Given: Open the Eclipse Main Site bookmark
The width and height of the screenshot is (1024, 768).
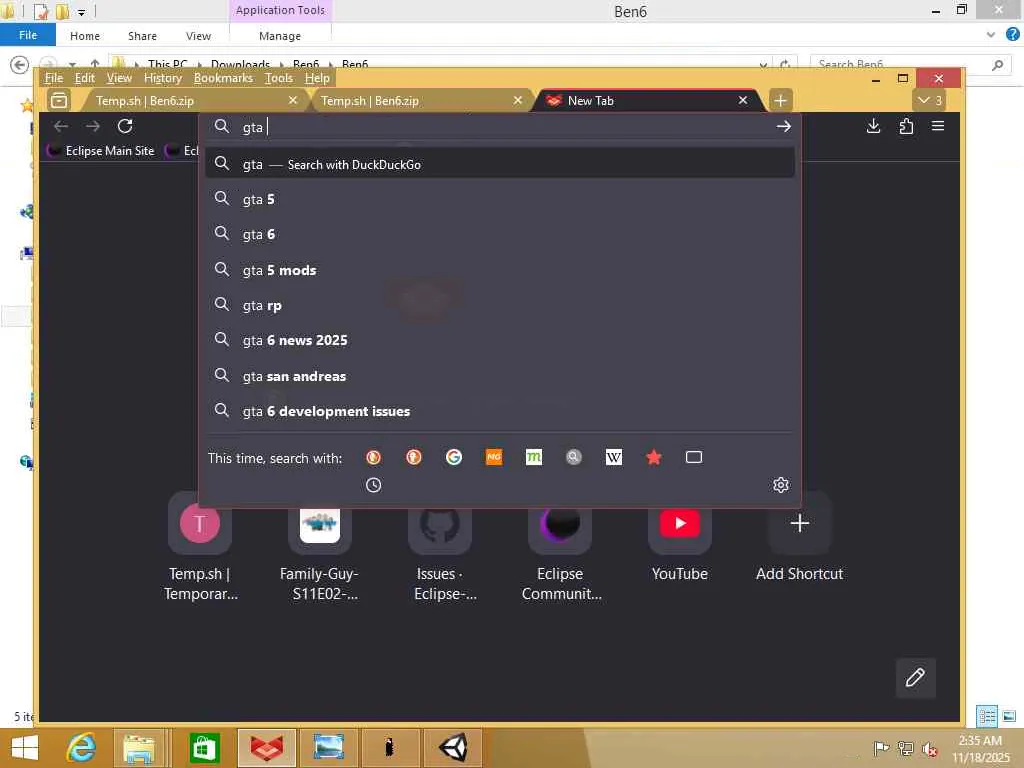Looking at the screenshot, I should point(102,151).
